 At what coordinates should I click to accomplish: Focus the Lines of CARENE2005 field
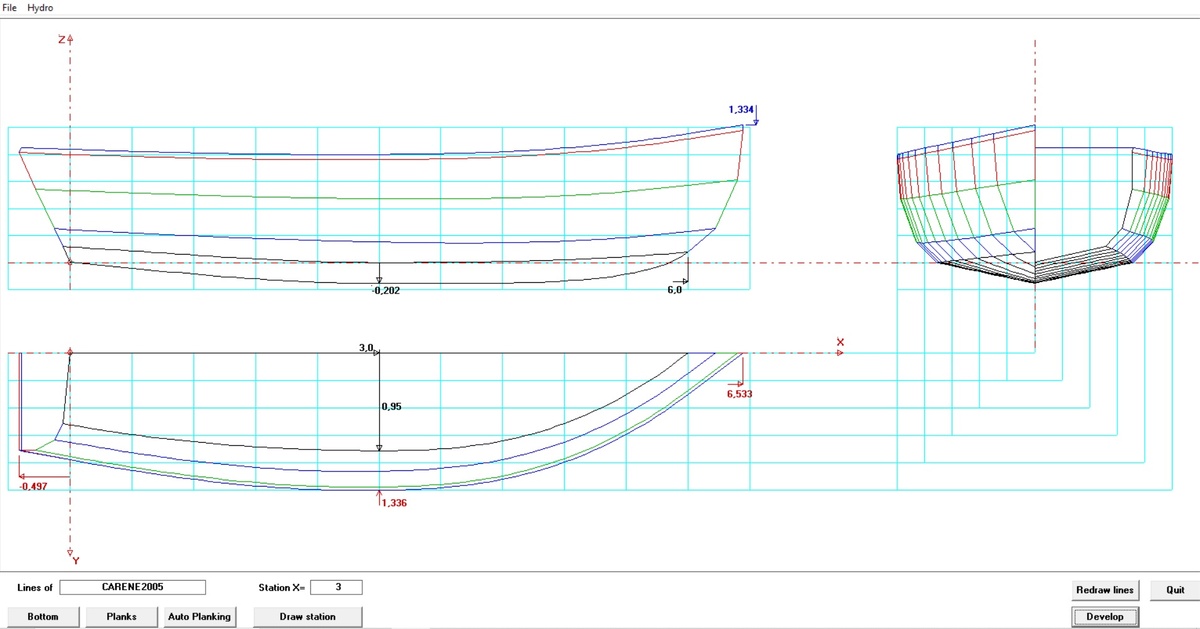132,587
